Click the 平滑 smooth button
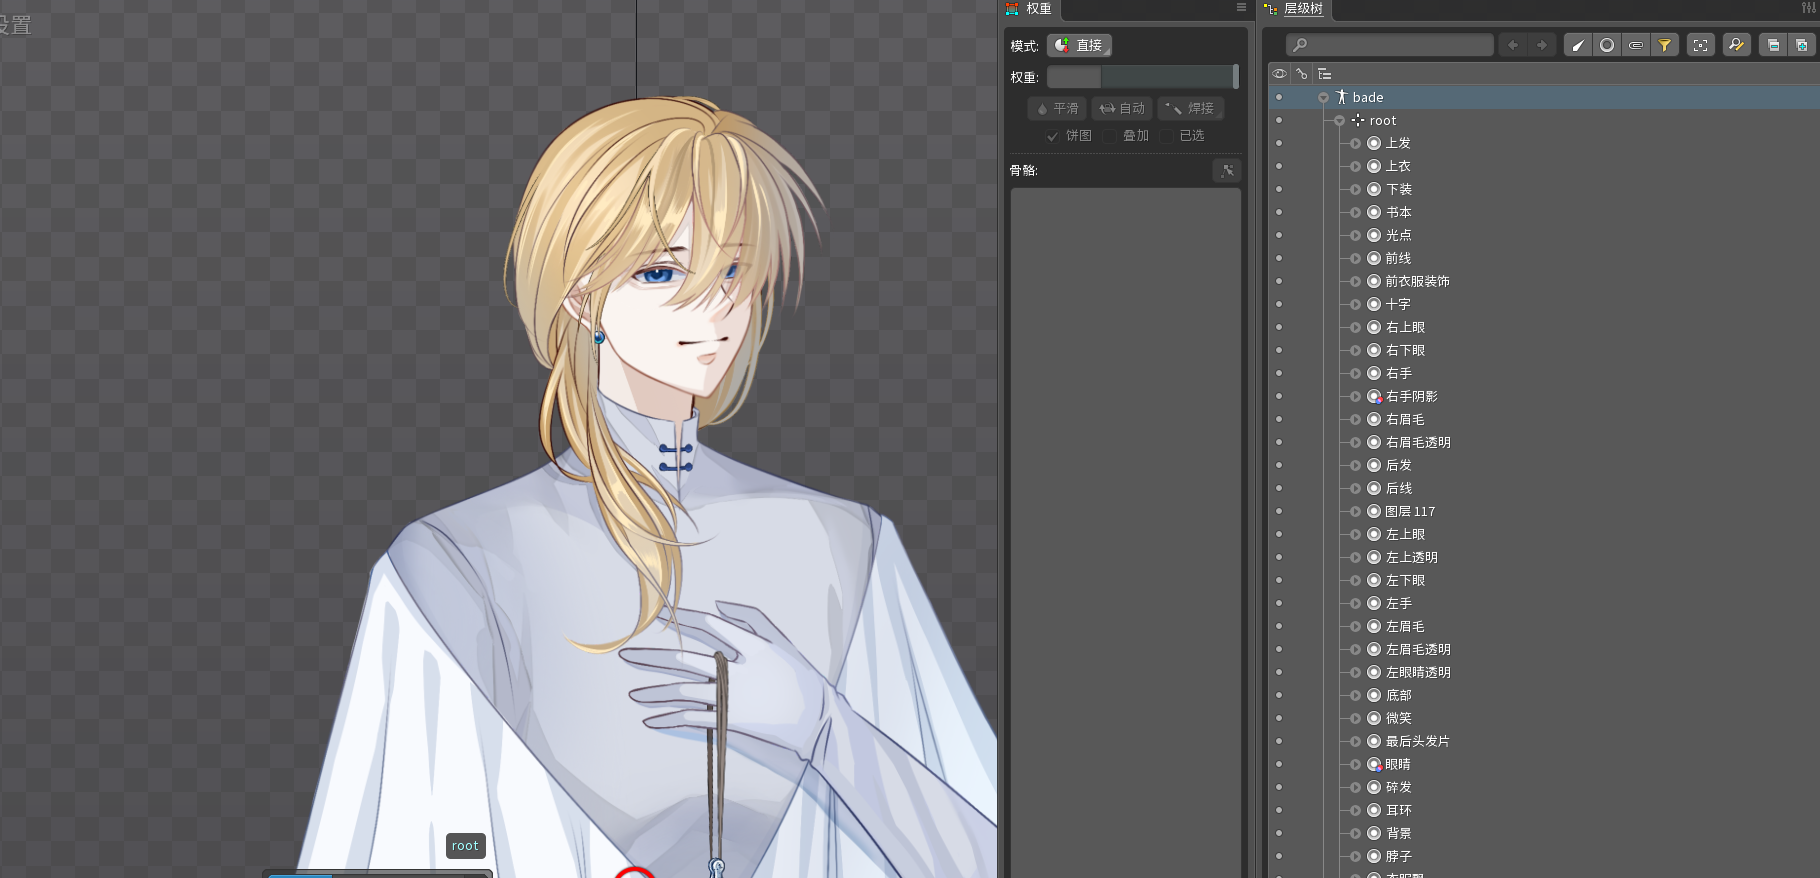Viewport: 1820px width, 878px height. point(1057,108)
